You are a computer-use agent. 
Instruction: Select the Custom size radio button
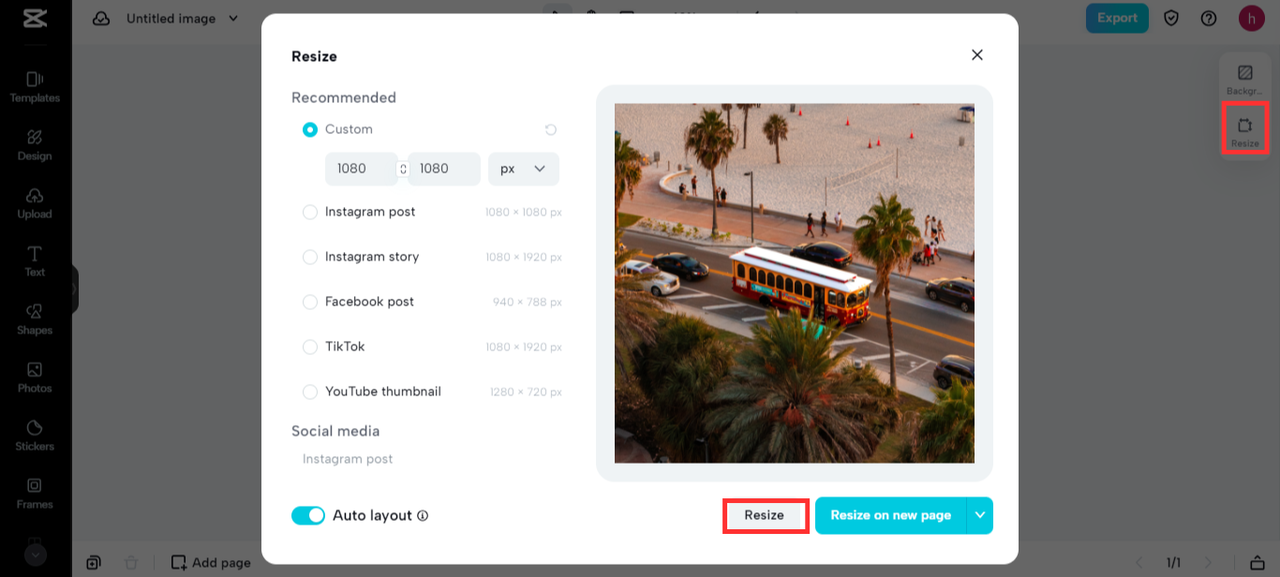click(310, 129)
